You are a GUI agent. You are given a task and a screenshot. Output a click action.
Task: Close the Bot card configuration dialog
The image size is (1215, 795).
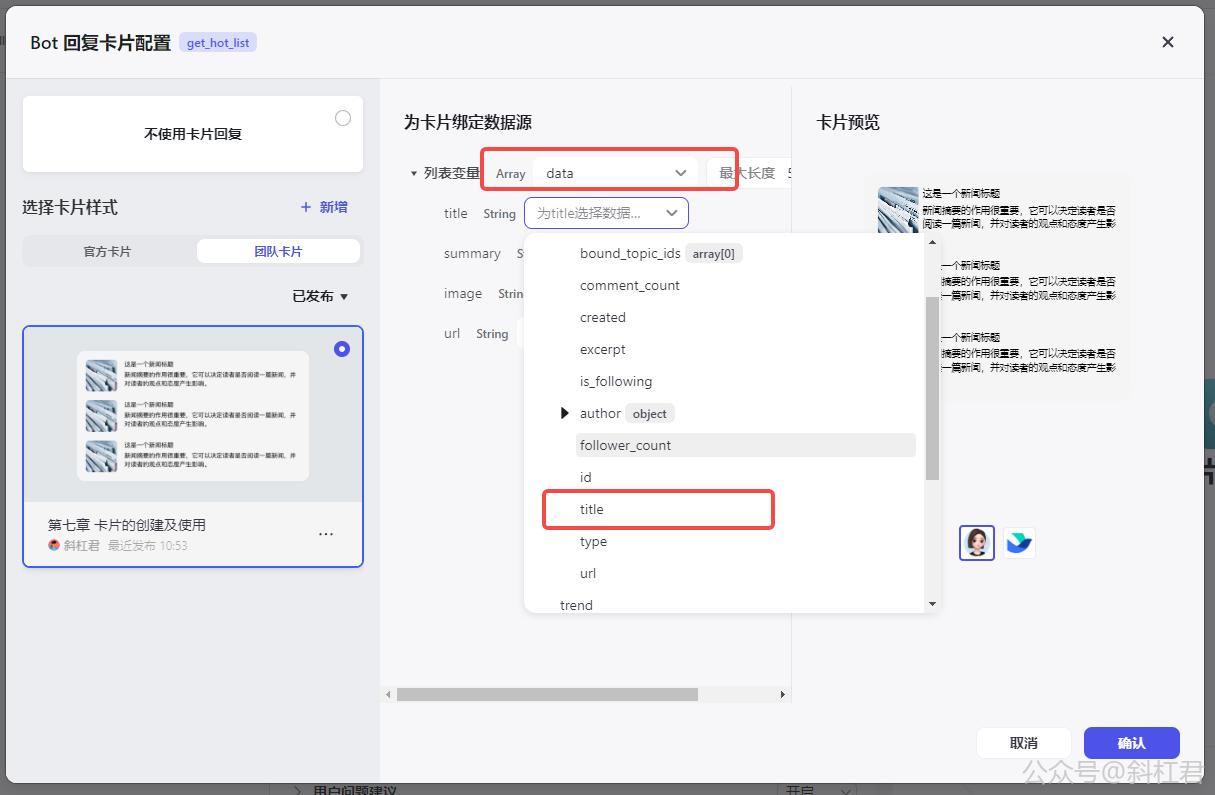tap(1167, 42)
